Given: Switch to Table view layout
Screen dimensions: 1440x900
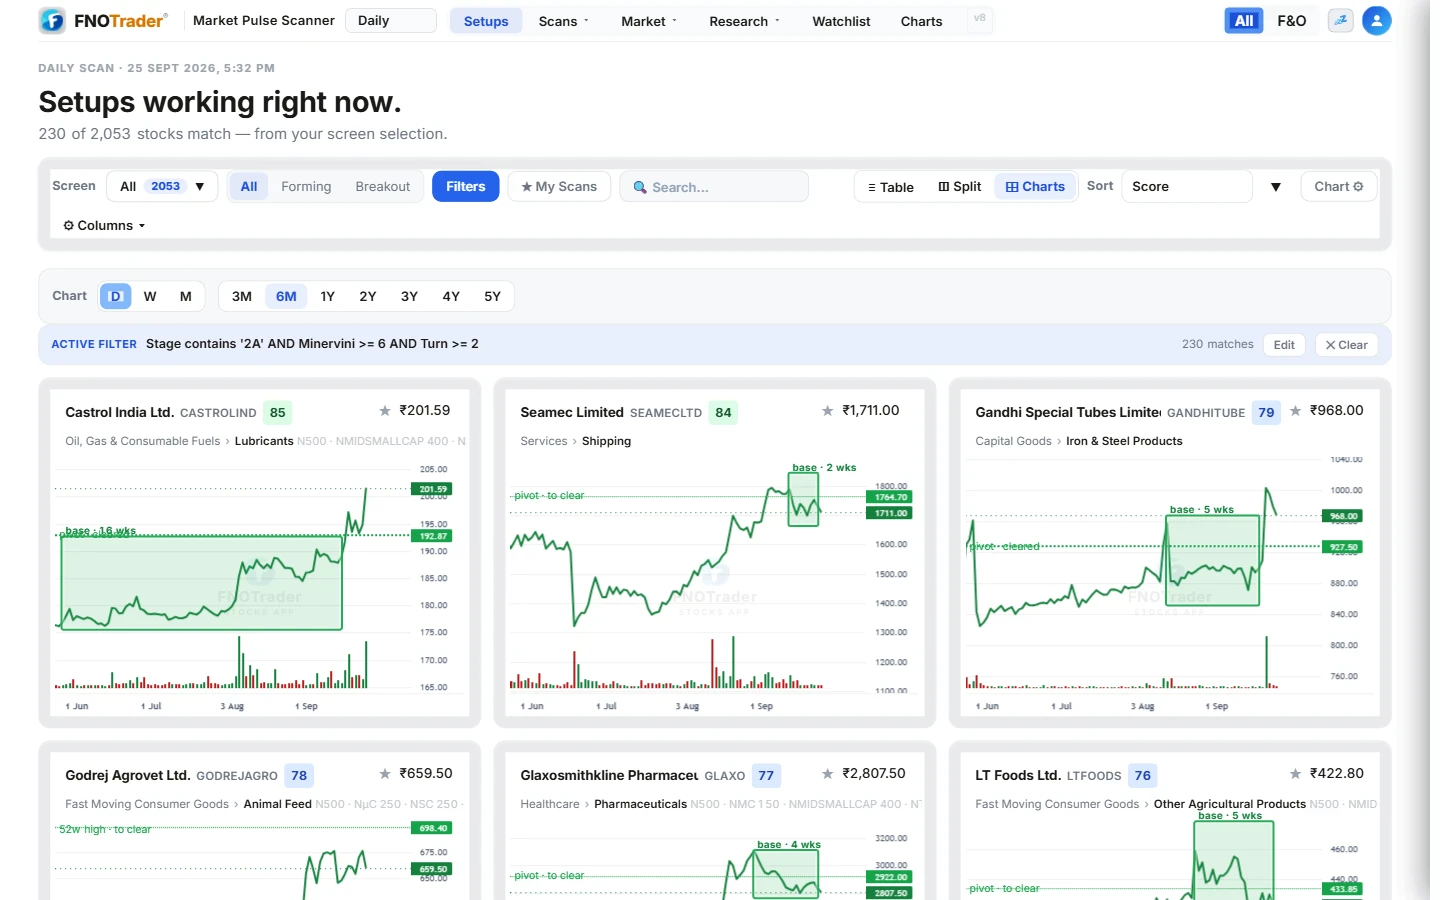Looking at the screenshot, I should click(890, 187).
